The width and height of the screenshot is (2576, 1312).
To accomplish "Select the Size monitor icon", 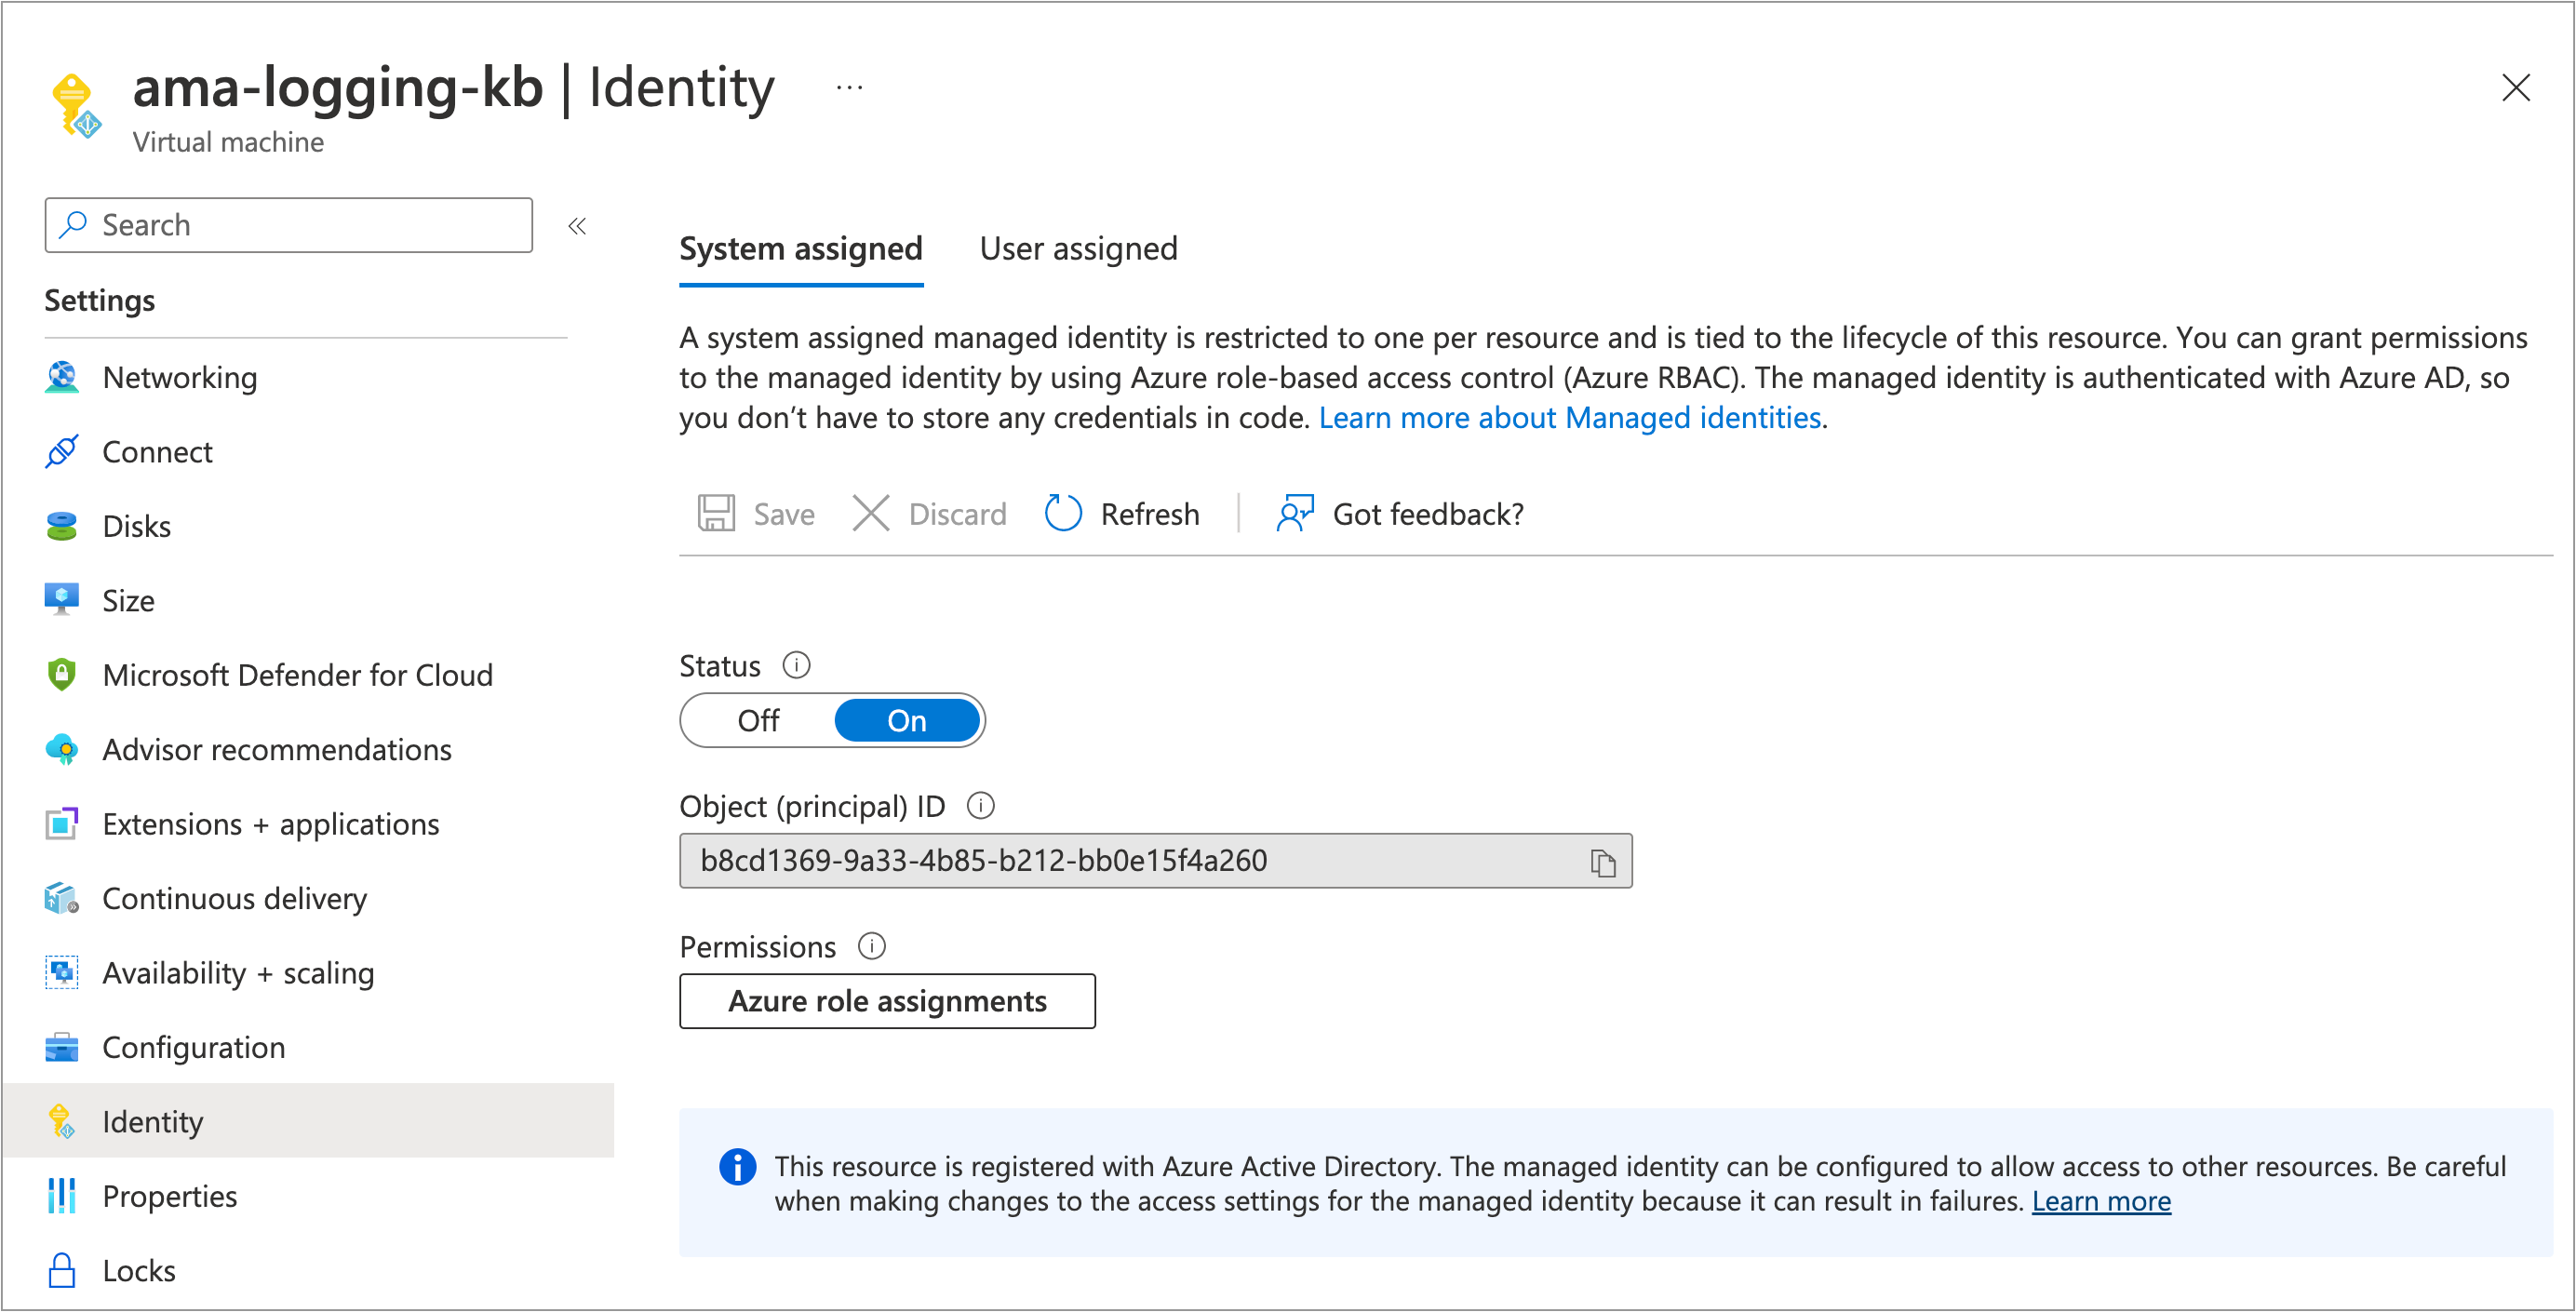I will [62, 600].
